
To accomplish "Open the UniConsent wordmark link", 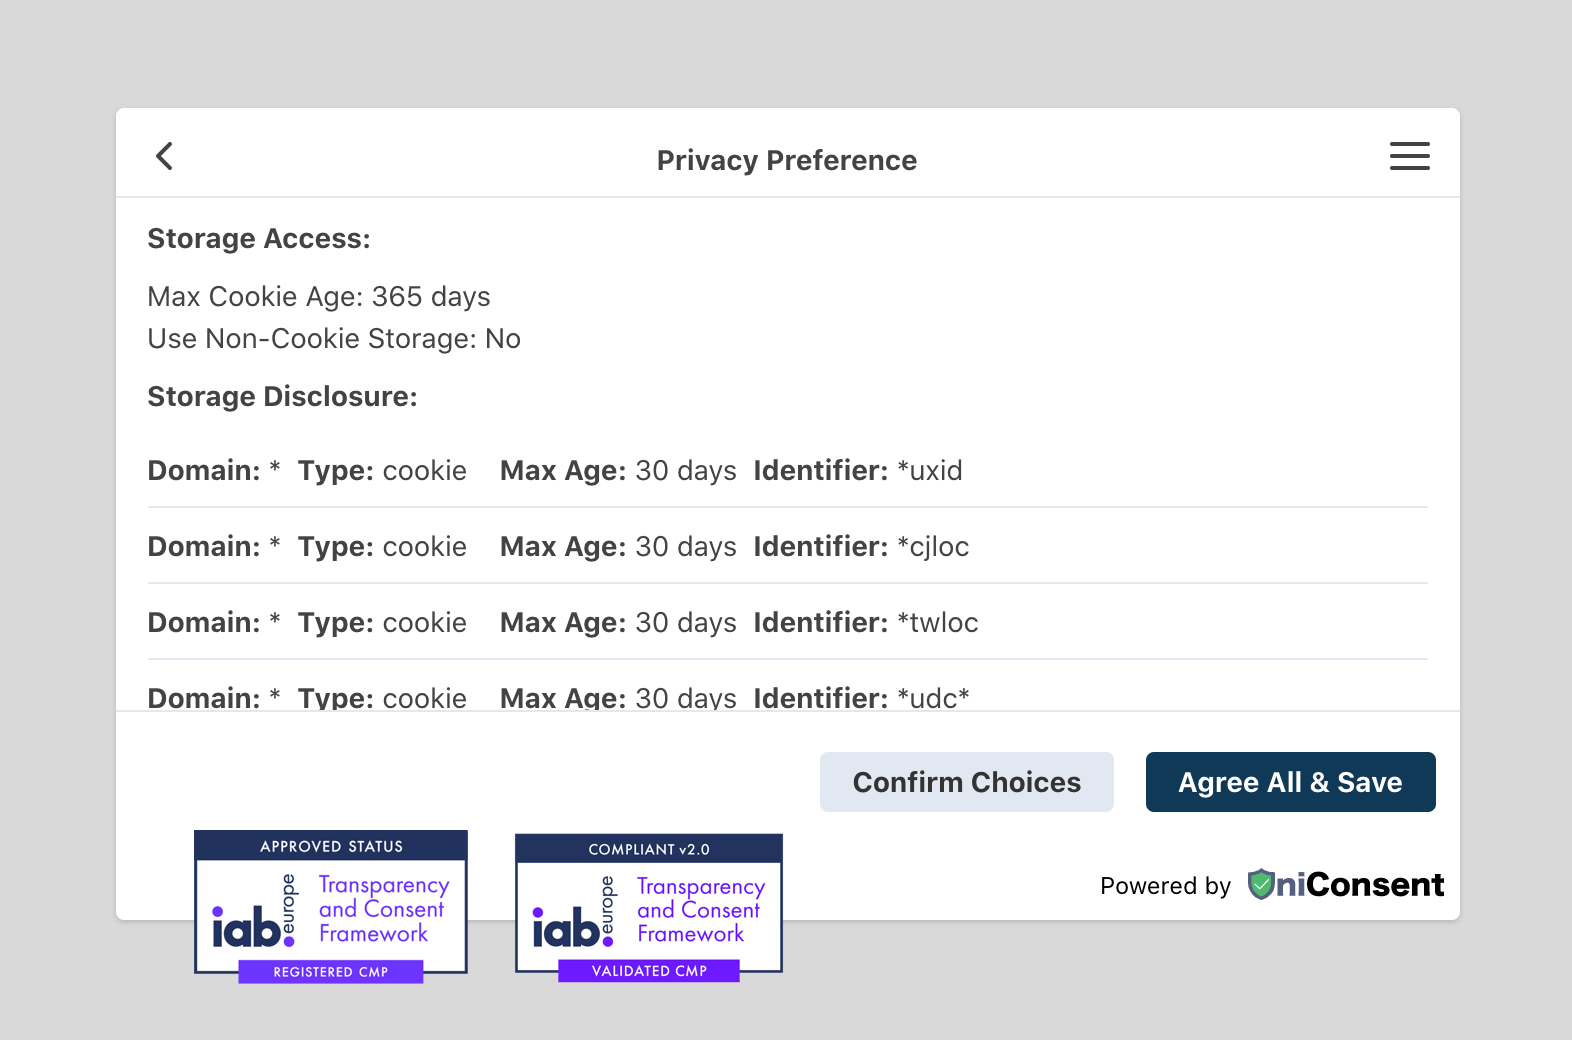I will point(1360,885).
